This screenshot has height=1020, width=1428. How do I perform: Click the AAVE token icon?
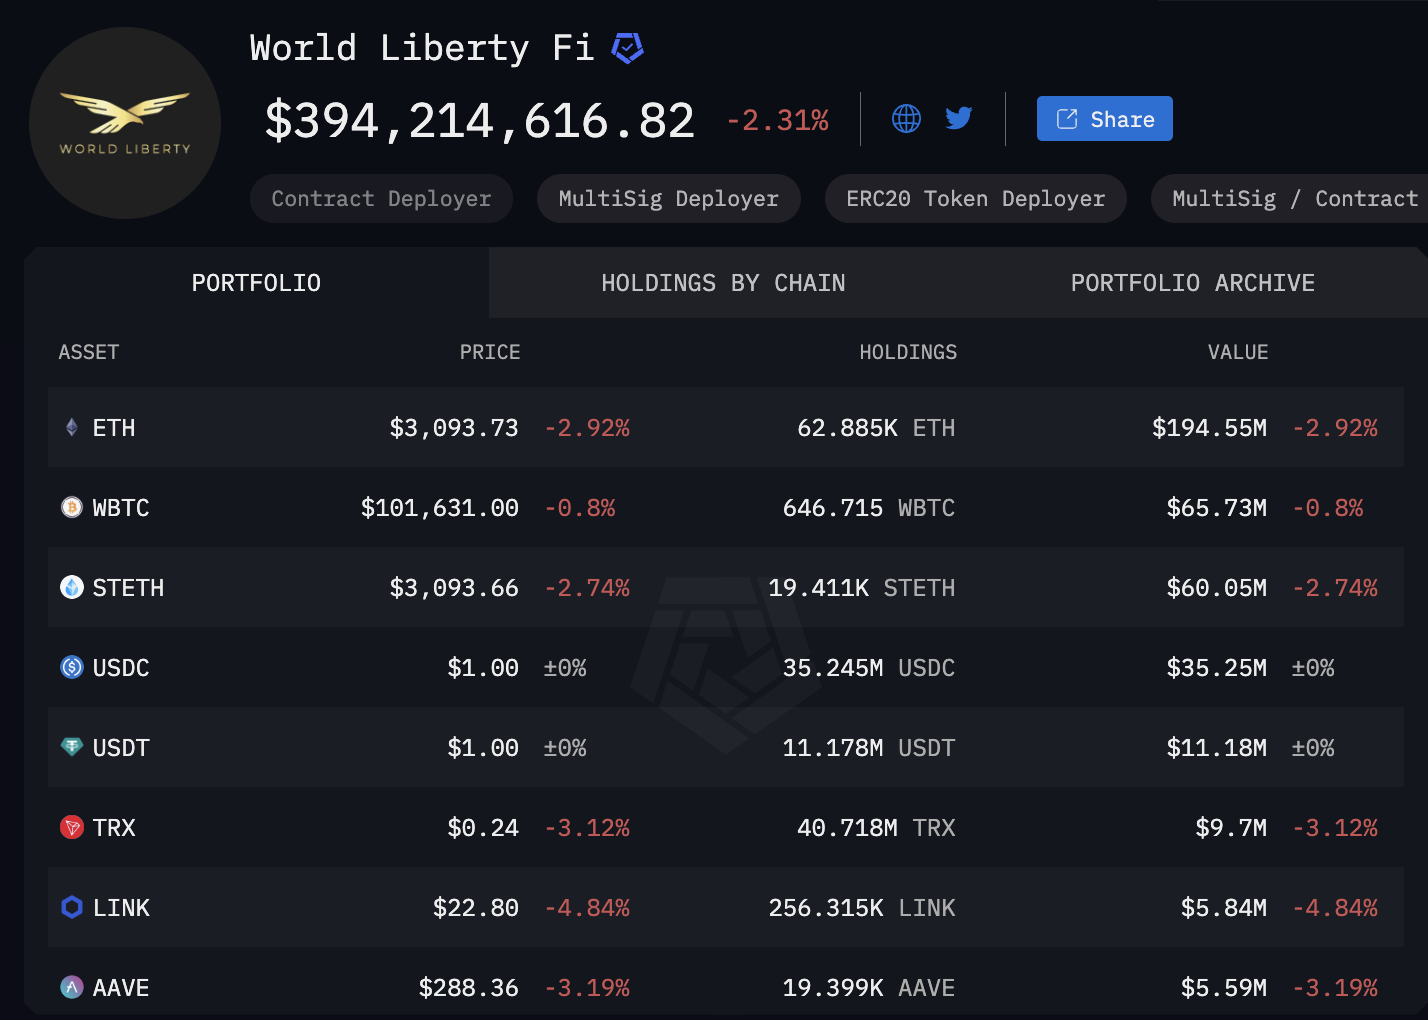[72, 988]
